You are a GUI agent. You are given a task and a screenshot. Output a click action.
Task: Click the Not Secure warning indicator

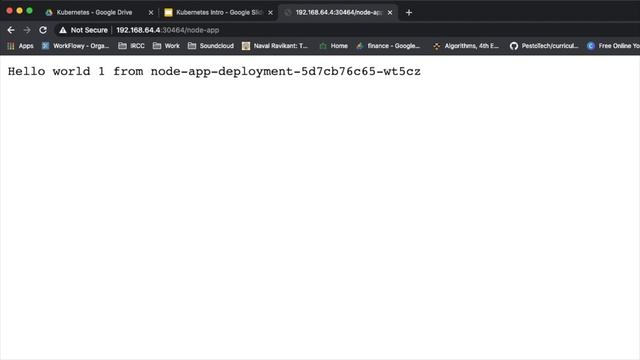click(x=83, y=30)
